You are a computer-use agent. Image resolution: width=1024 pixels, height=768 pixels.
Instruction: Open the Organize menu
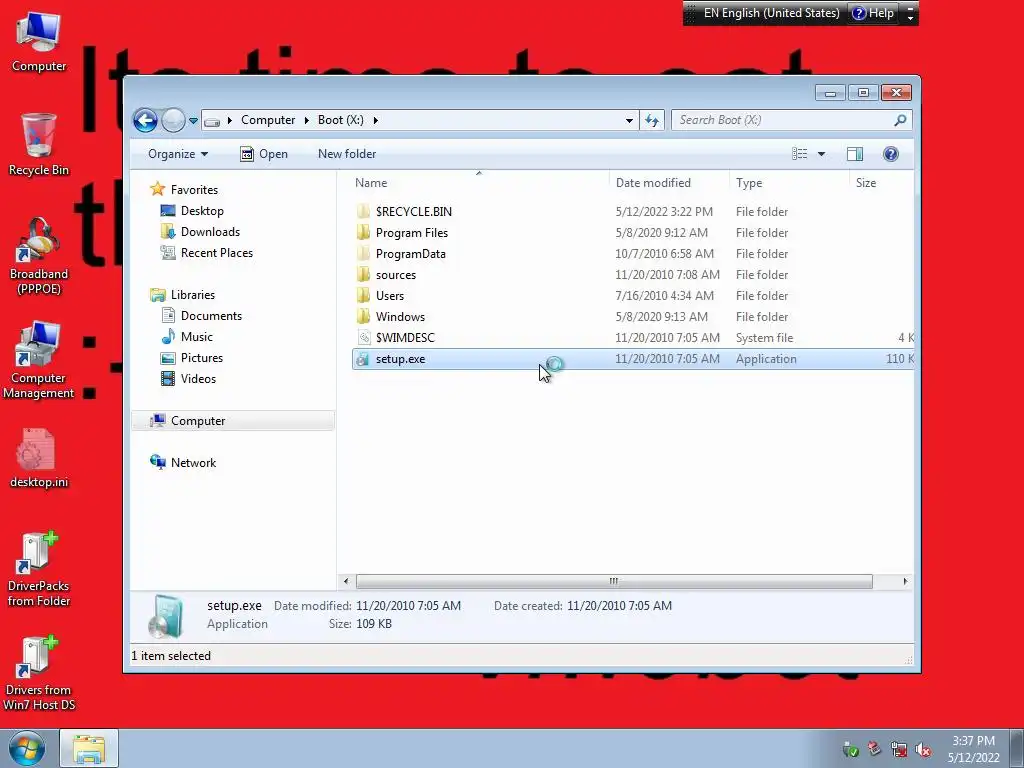pos(178,154)
